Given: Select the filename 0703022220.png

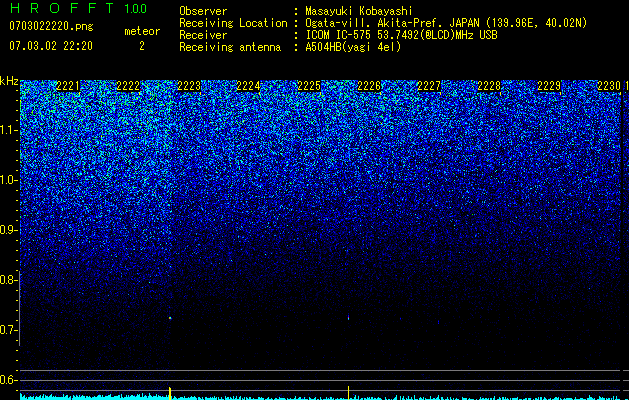Looking at the screenshot, I should click(x=51, y=27).
